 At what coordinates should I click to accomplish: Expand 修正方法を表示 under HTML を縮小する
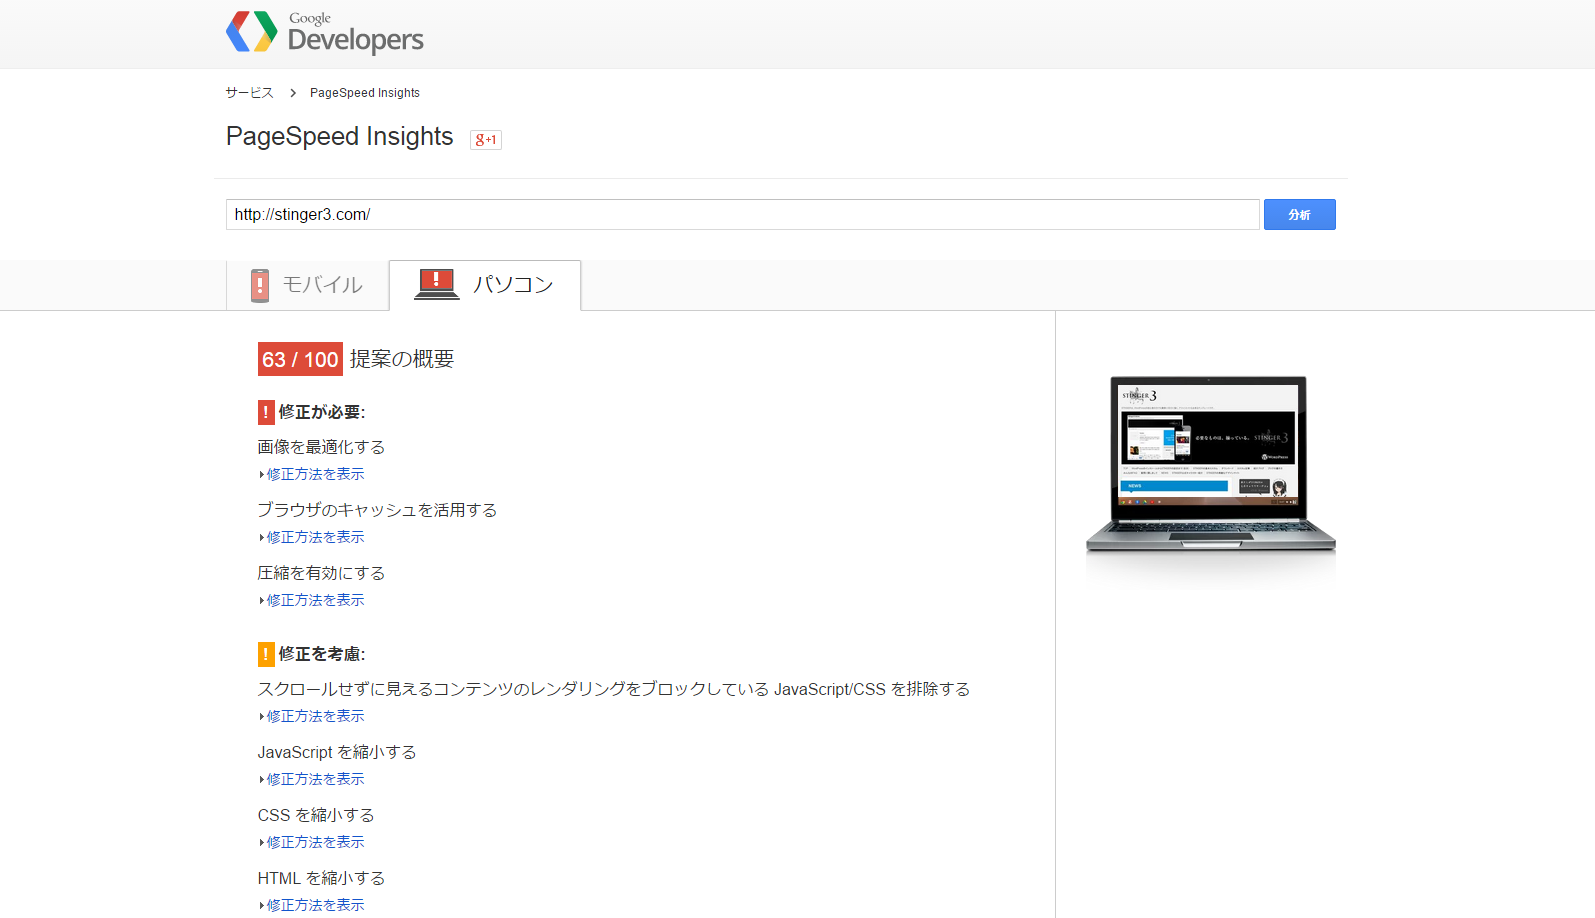click(315, 905)
